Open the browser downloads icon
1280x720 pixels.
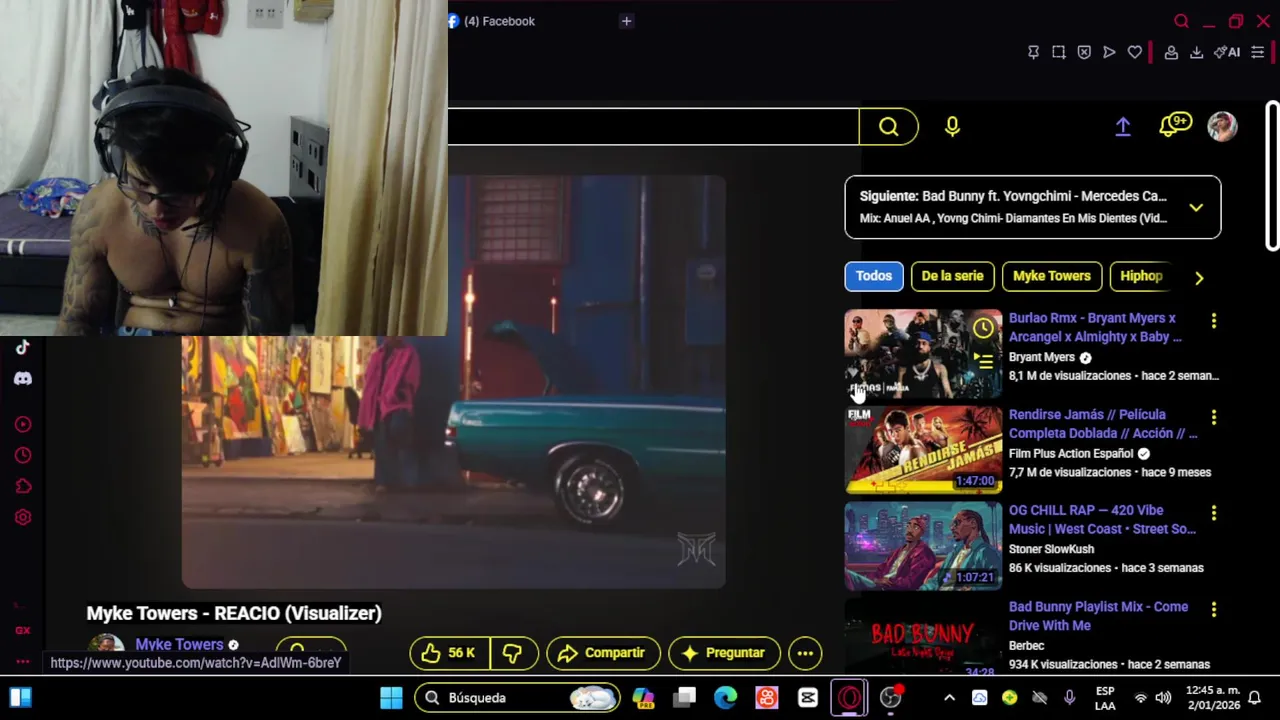(x=1196, y=52)
